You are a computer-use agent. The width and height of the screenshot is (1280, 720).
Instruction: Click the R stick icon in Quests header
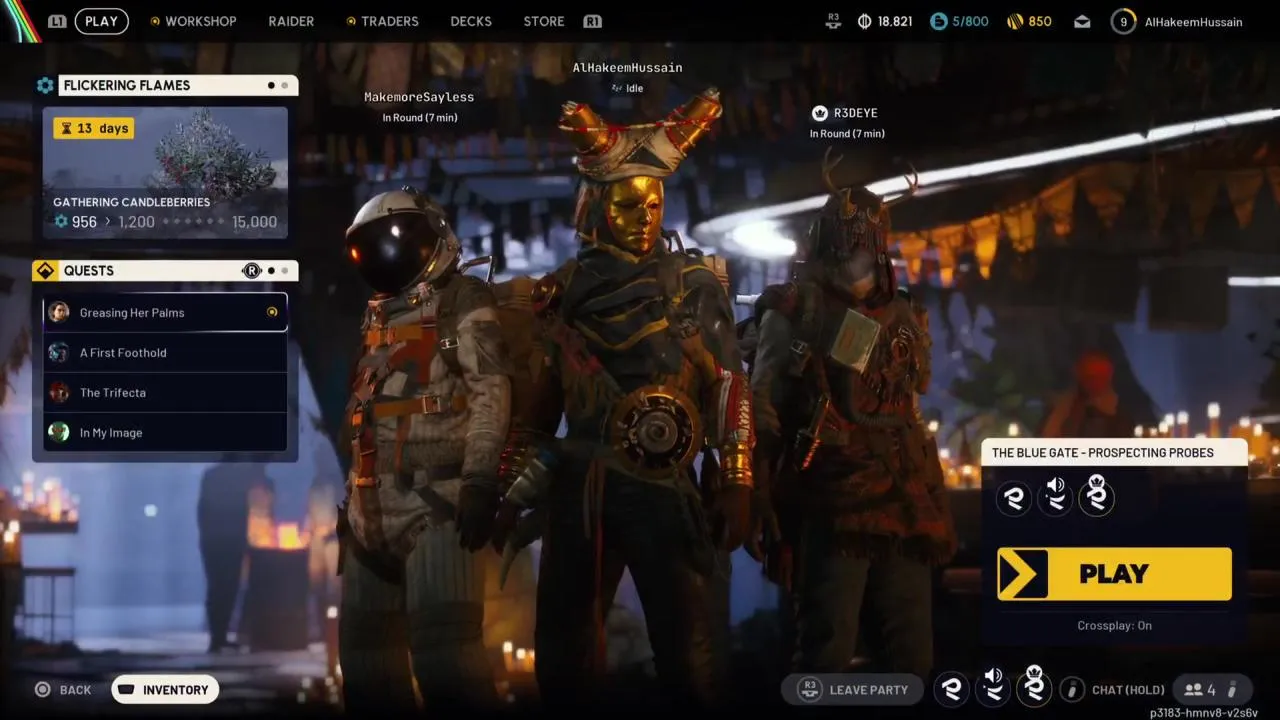click(251, 271)
